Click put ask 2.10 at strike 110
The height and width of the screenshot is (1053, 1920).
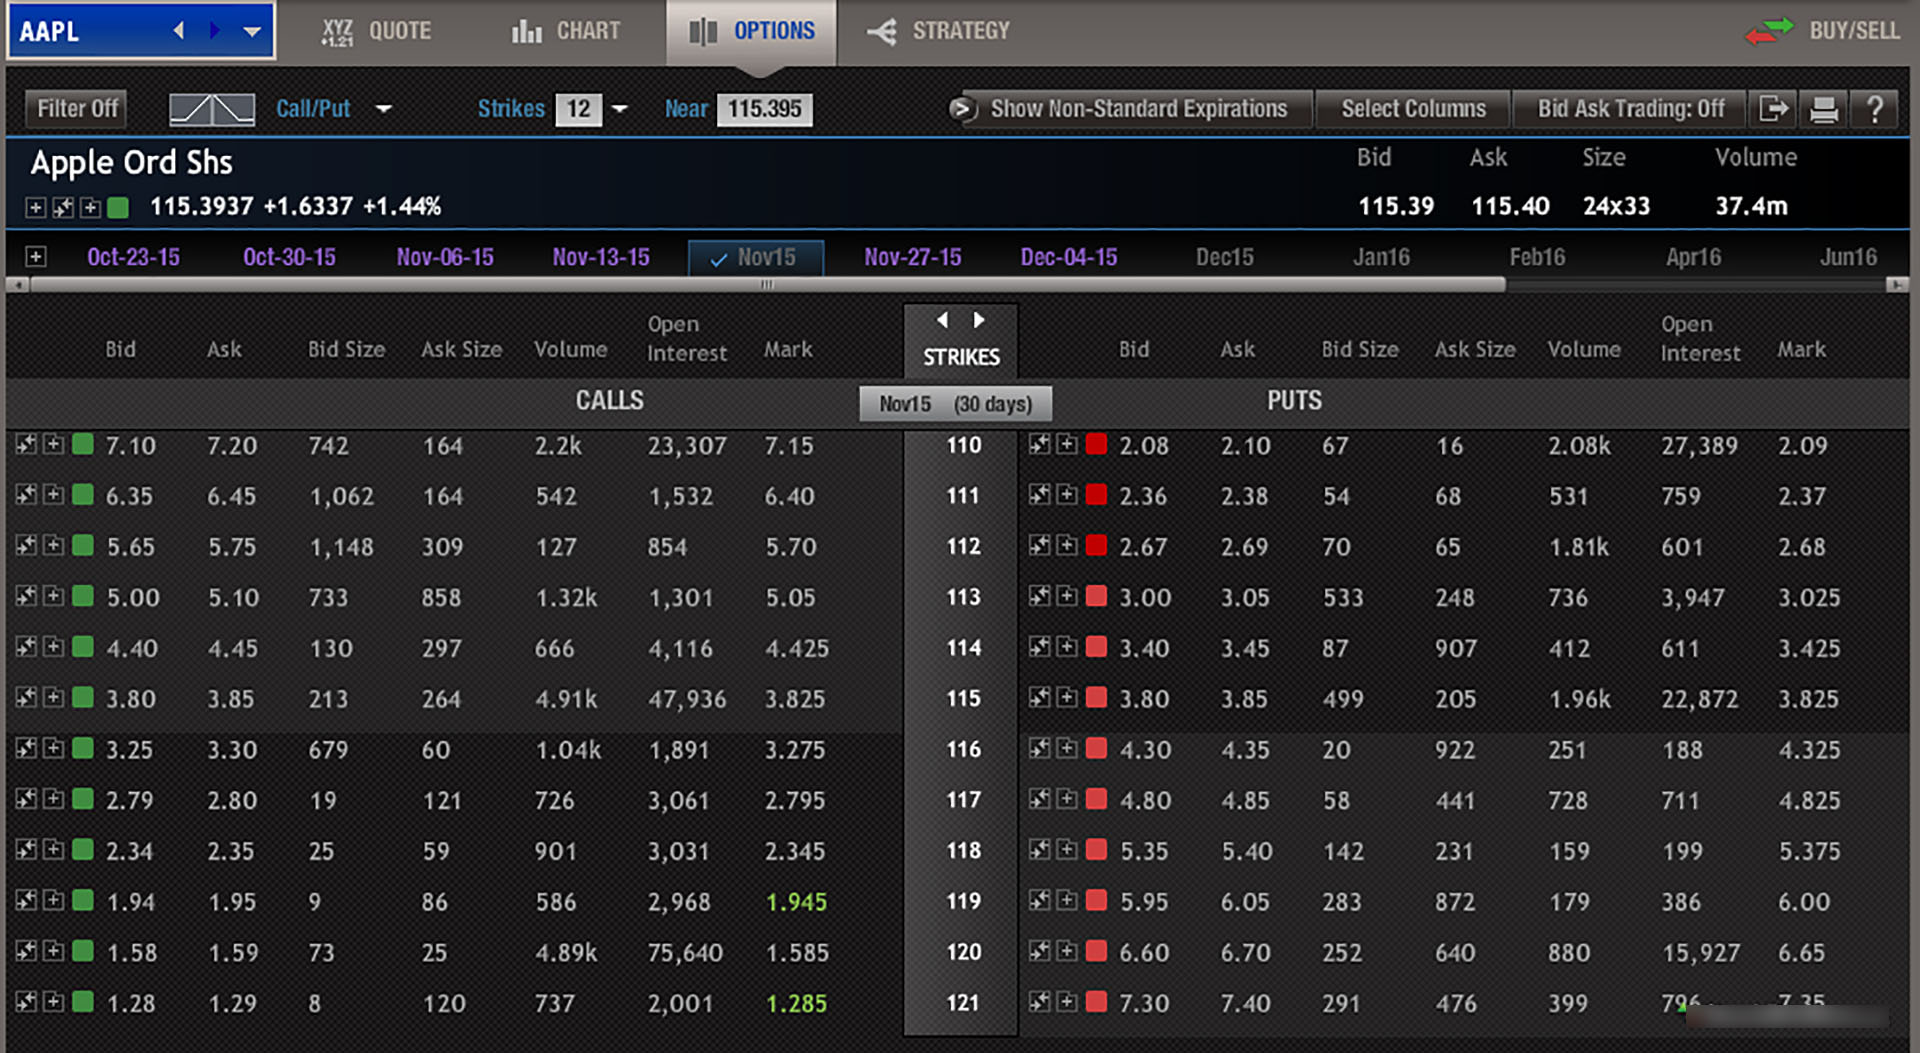point(1245,445)
